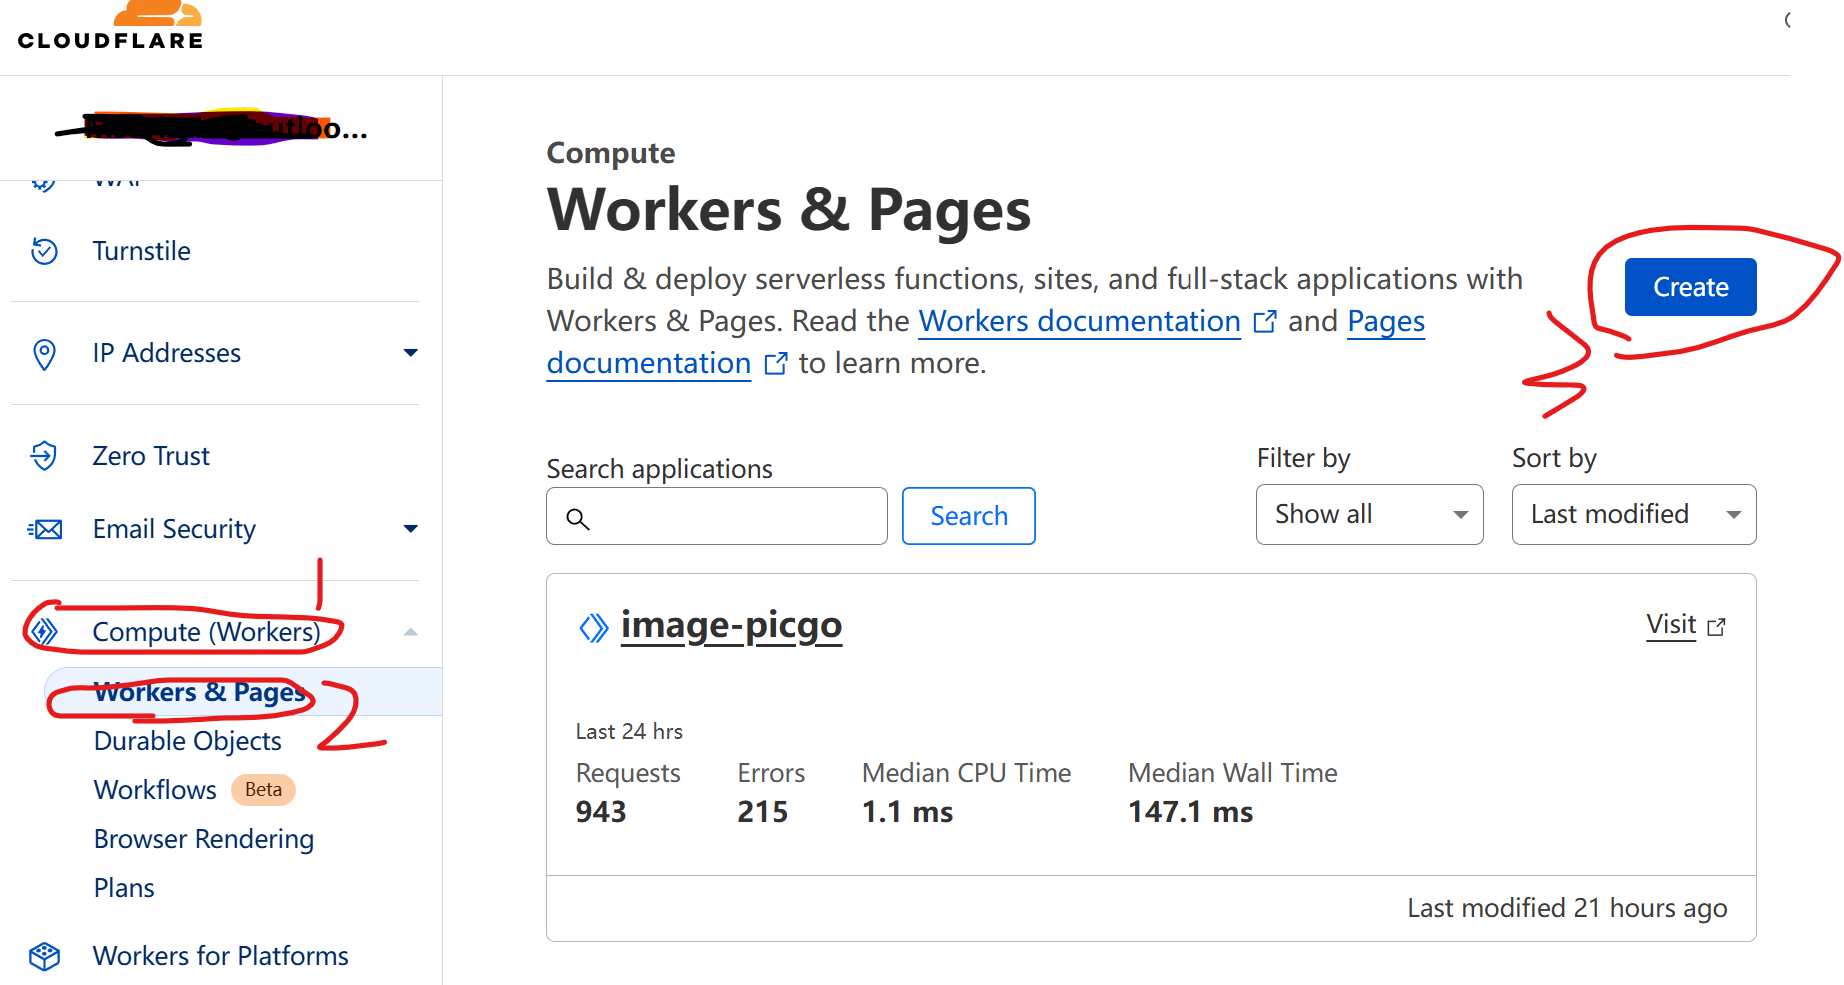Open the Pages documentation link

pos(1386,321)
